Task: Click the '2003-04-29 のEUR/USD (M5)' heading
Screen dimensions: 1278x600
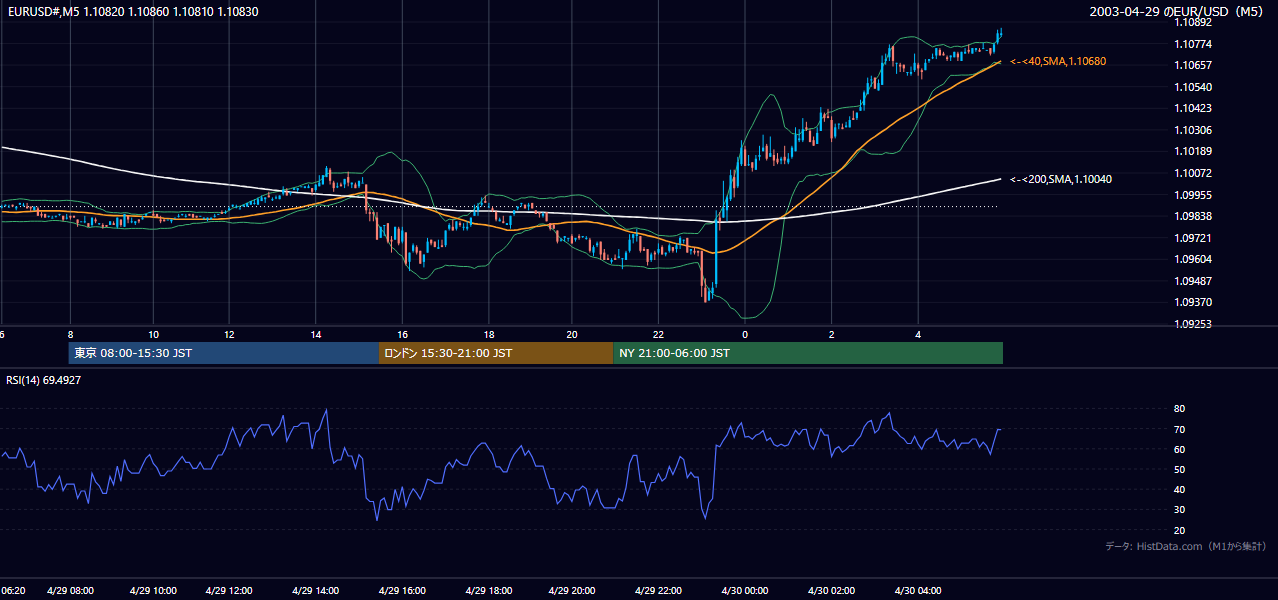Action: pos(1178,12)
